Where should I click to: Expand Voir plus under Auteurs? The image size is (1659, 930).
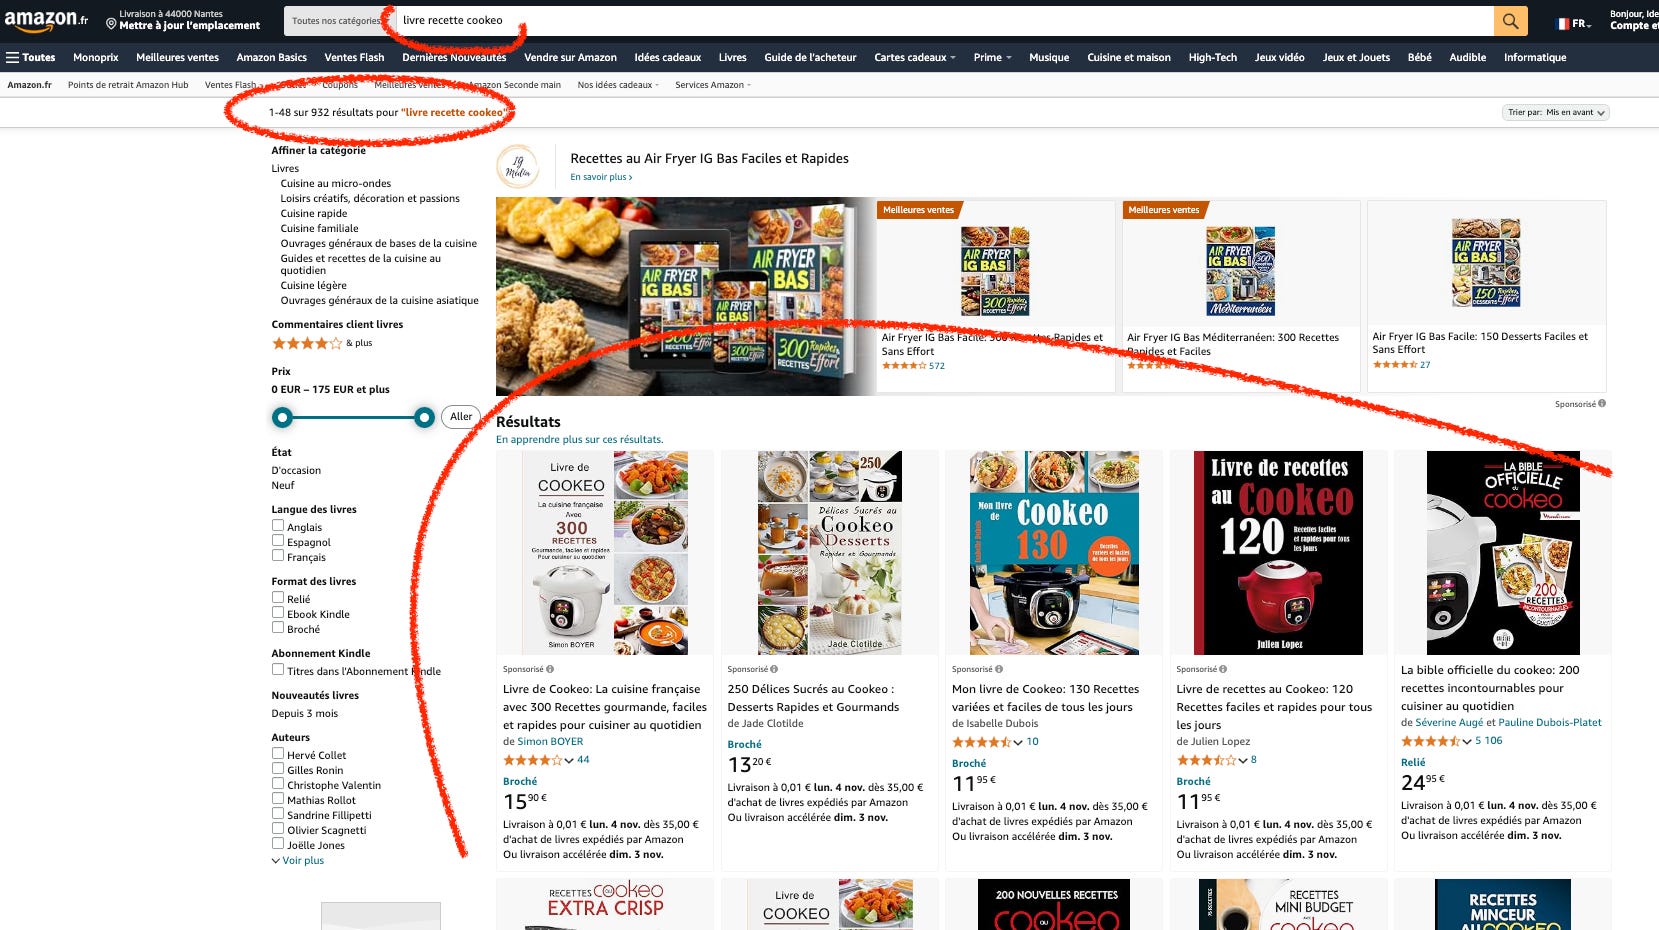[x=298, y=860]
